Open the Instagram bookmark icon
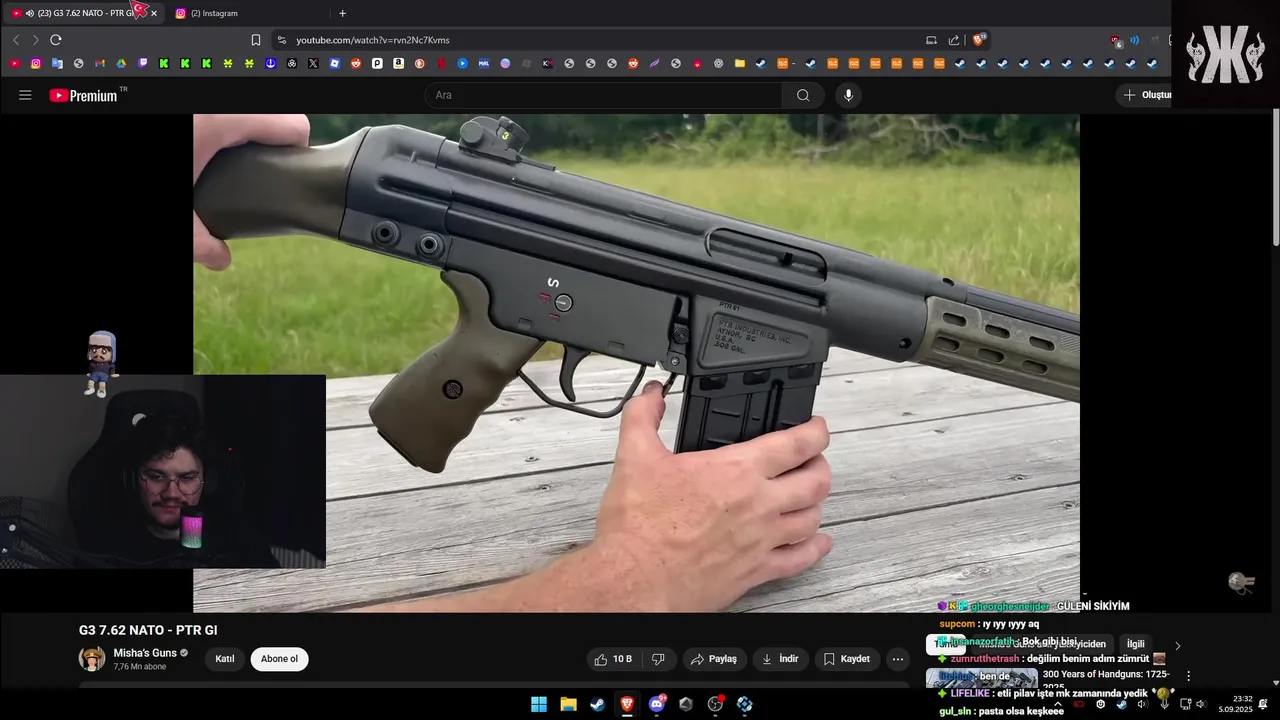 (x=36, y=63)
